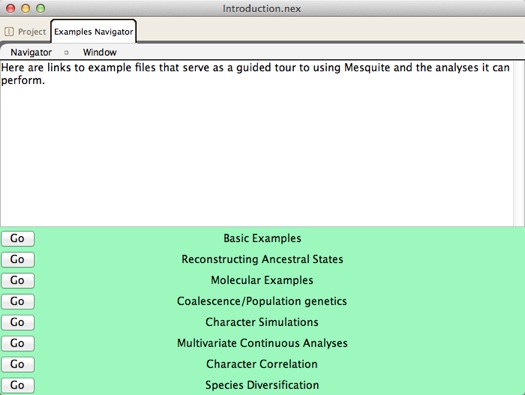Go to Multivariate Continuous Analyses
This screenshot has width=525, height=395.
[x=18, y=343]
